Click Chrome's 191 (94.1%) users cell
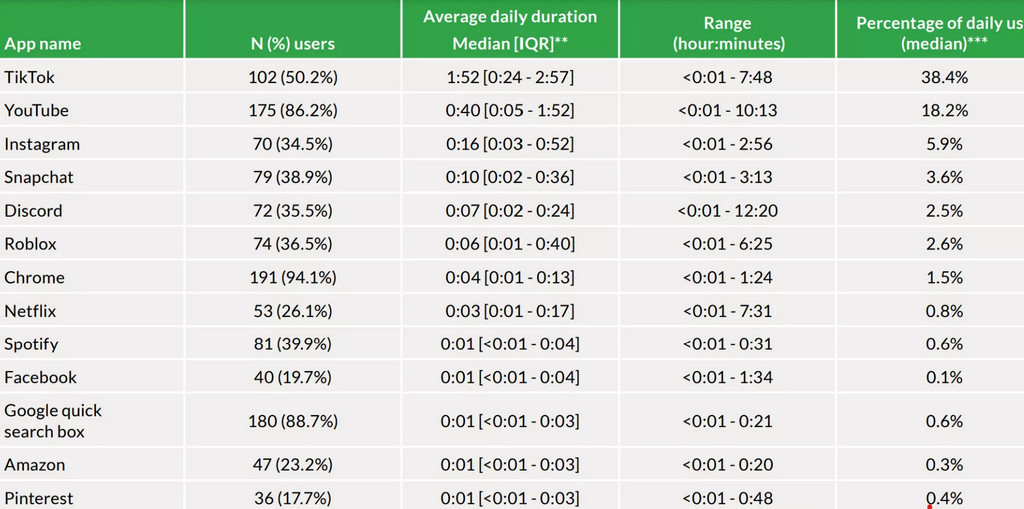This screenshot has width=1024, height=509. [x=292, y=277]
